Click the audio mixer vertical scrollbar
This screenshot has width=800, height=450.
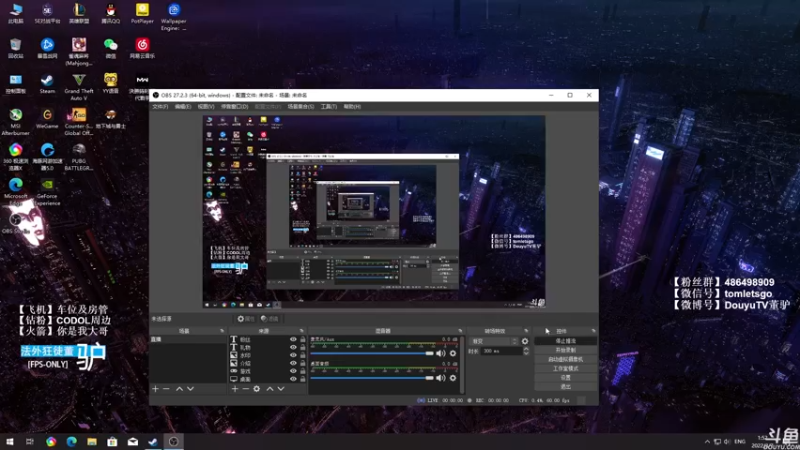[462, 364]
